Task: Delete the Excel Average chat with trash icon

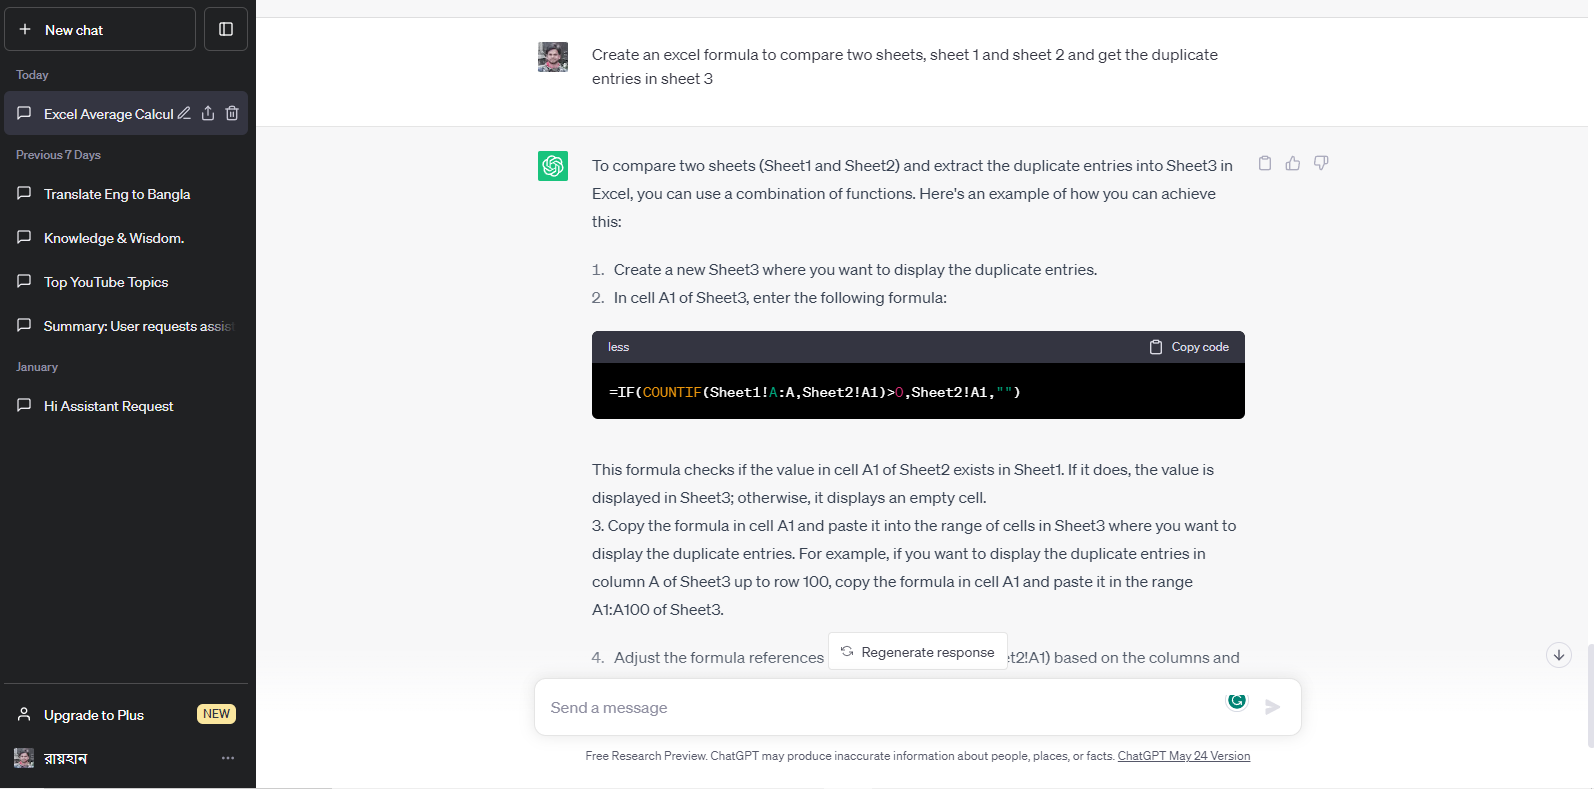Action: [x=232, y=113]
